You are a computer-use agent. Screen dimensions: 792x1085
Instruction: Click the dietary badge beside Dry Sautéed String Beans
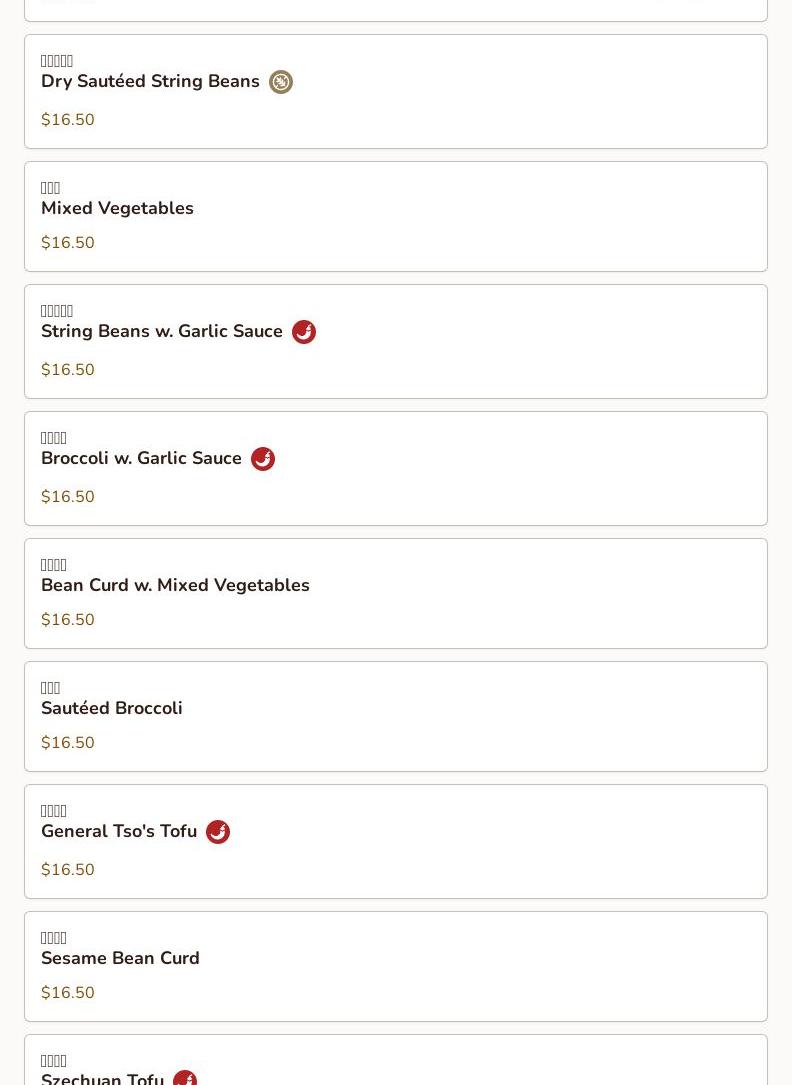point(281,82)
